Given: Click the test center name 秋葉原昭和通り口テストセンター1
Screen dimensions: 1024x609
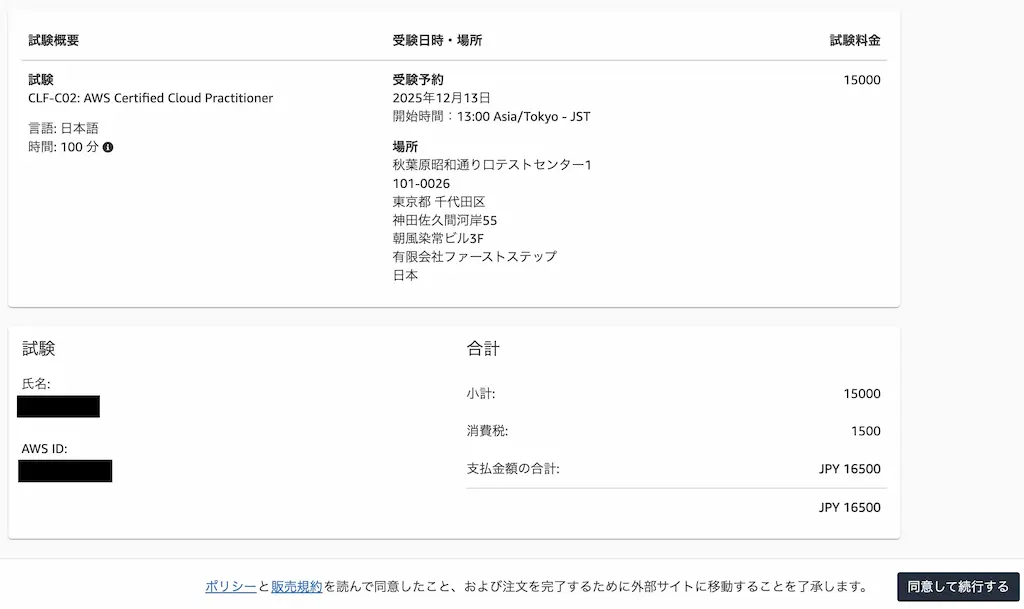Looking at the screenshot, I should click(x=492, y=164).
